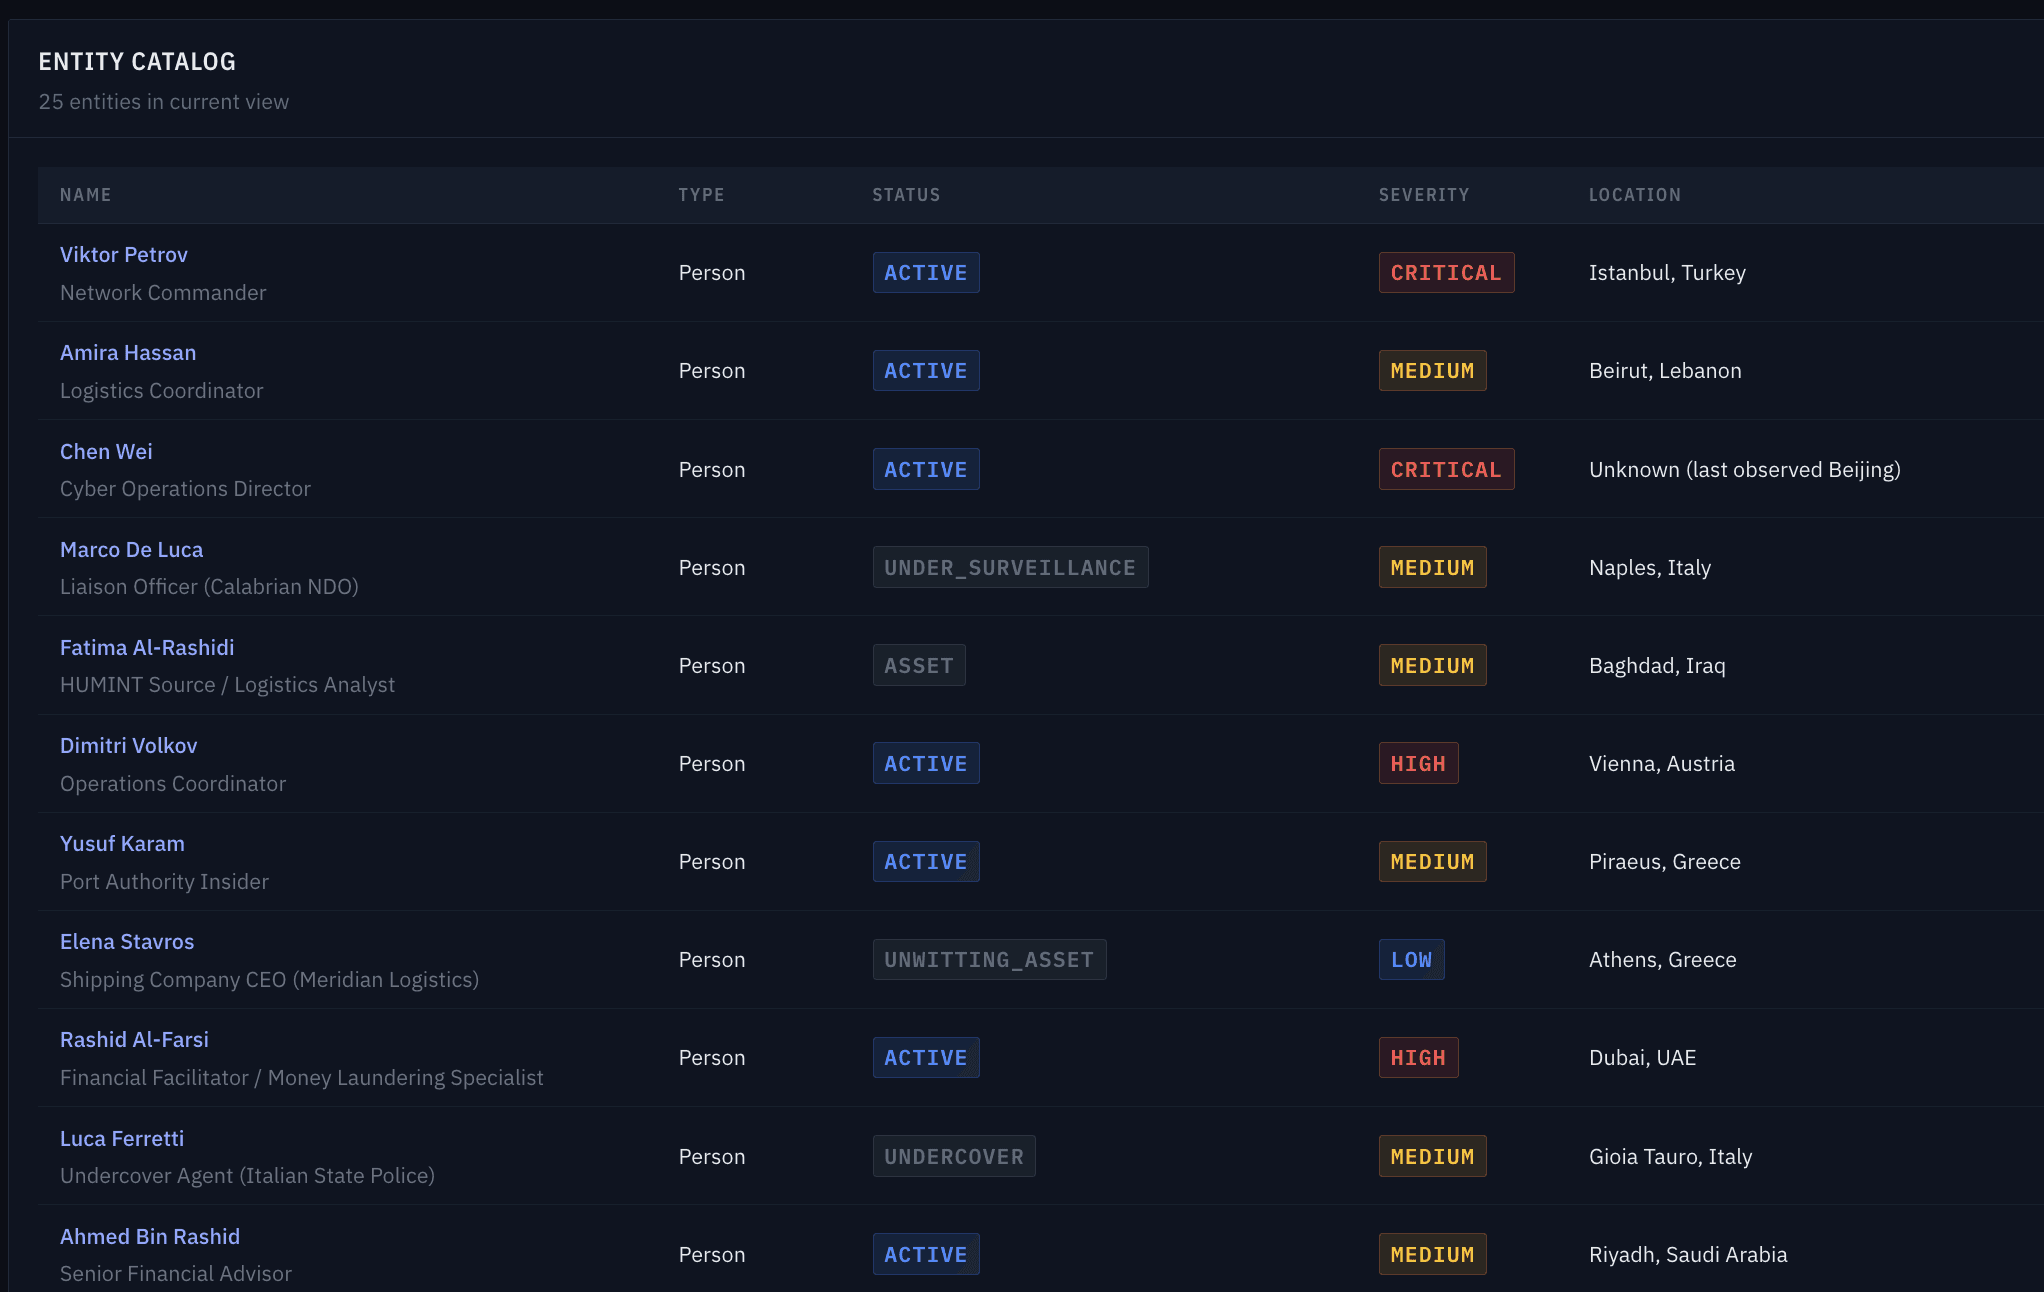Click the CRITICAL severity badge for Chen Wei
2044x1292 pixels.
pyautogui.click(x=1446, y=468)
